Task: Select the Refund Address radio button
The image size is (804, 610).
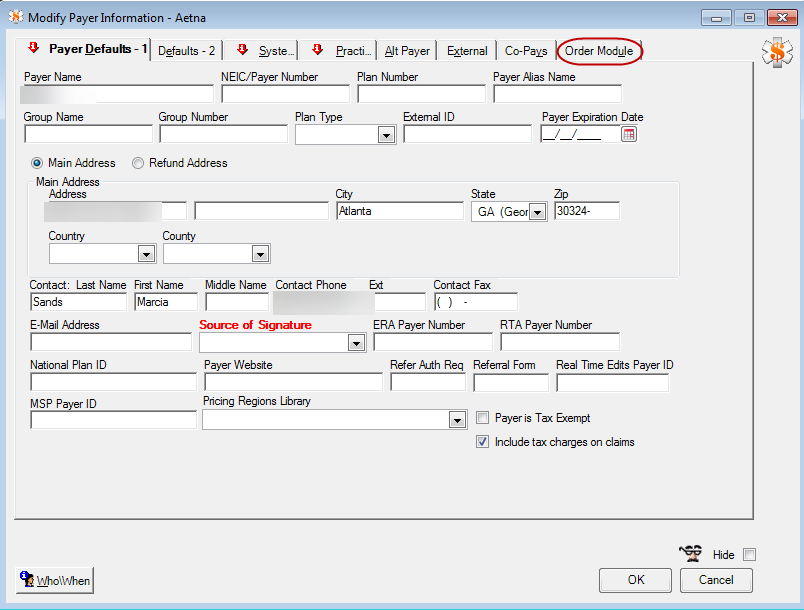Action: (x=138, y=163)
